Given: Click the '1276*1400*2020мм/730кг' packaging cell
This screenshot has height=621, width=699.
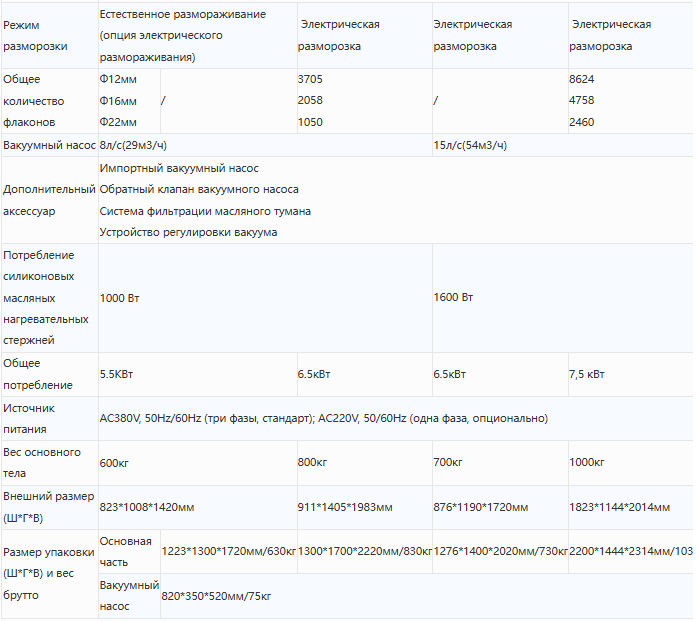Looking at the screenshot, I should (x=500, y=551).
